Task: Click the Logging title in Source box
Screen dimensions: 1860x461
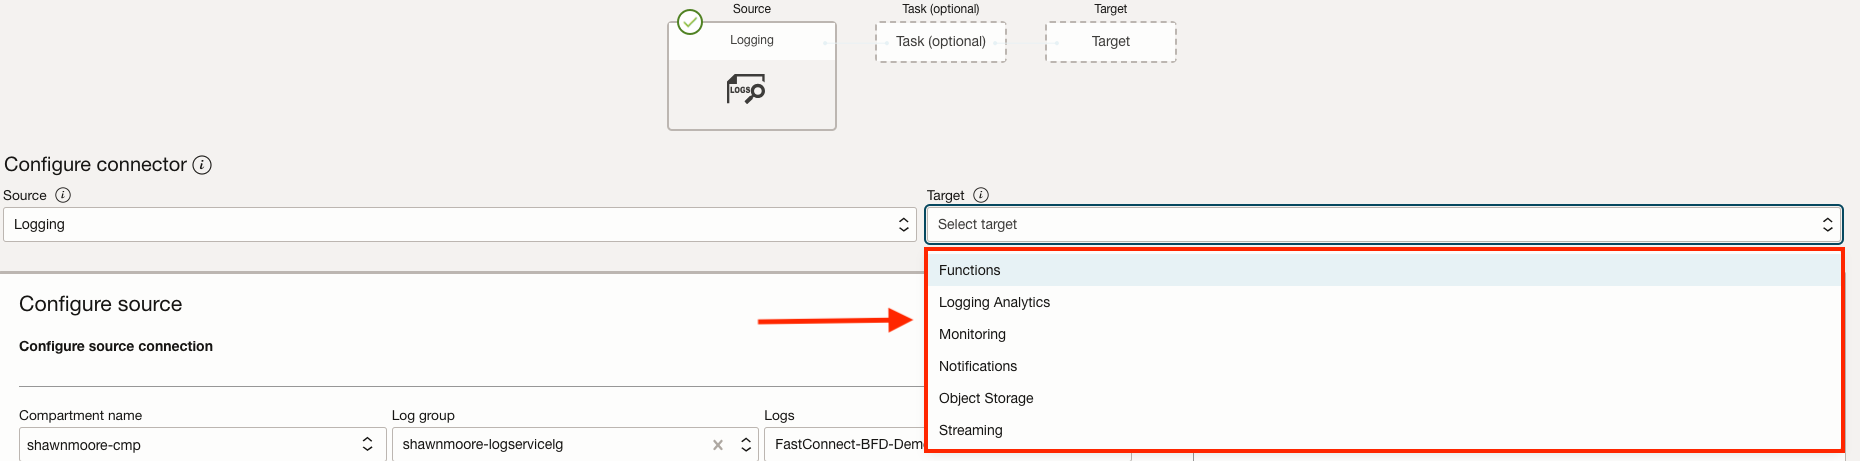Action: click(x=752, y=40)
